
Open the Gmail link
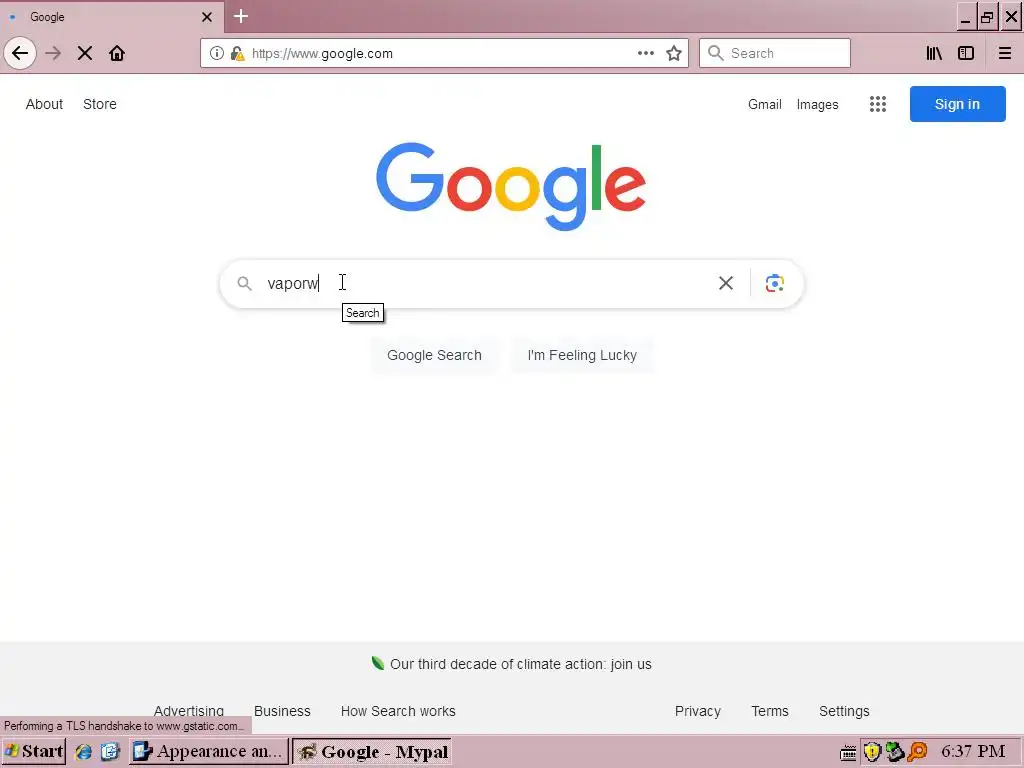tap(765, 104)
